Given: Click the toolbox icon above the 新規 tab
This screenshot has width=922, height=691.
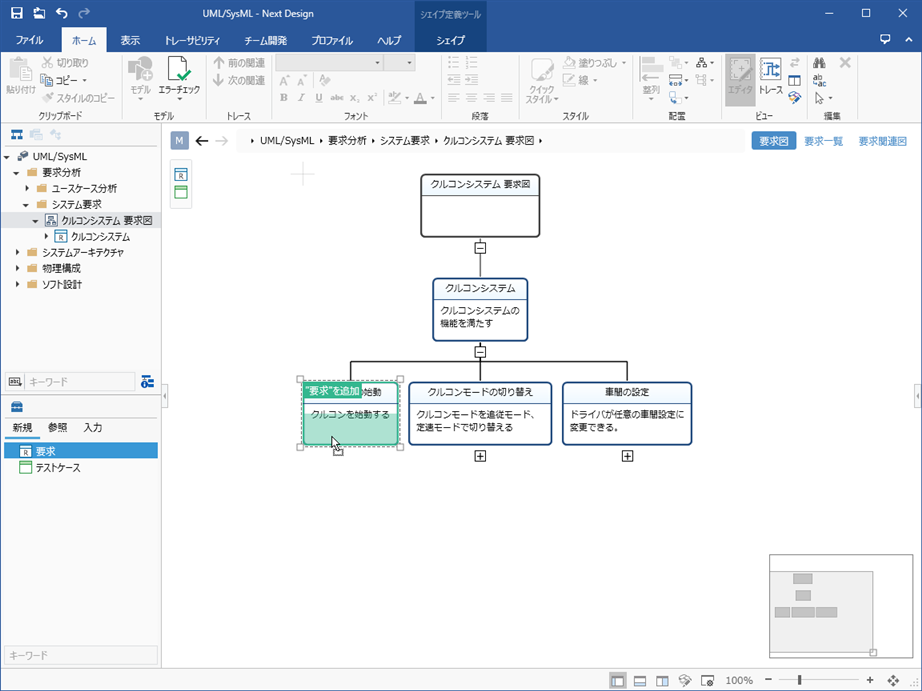Looking at the screenshot, I should (x=16, y=407).
